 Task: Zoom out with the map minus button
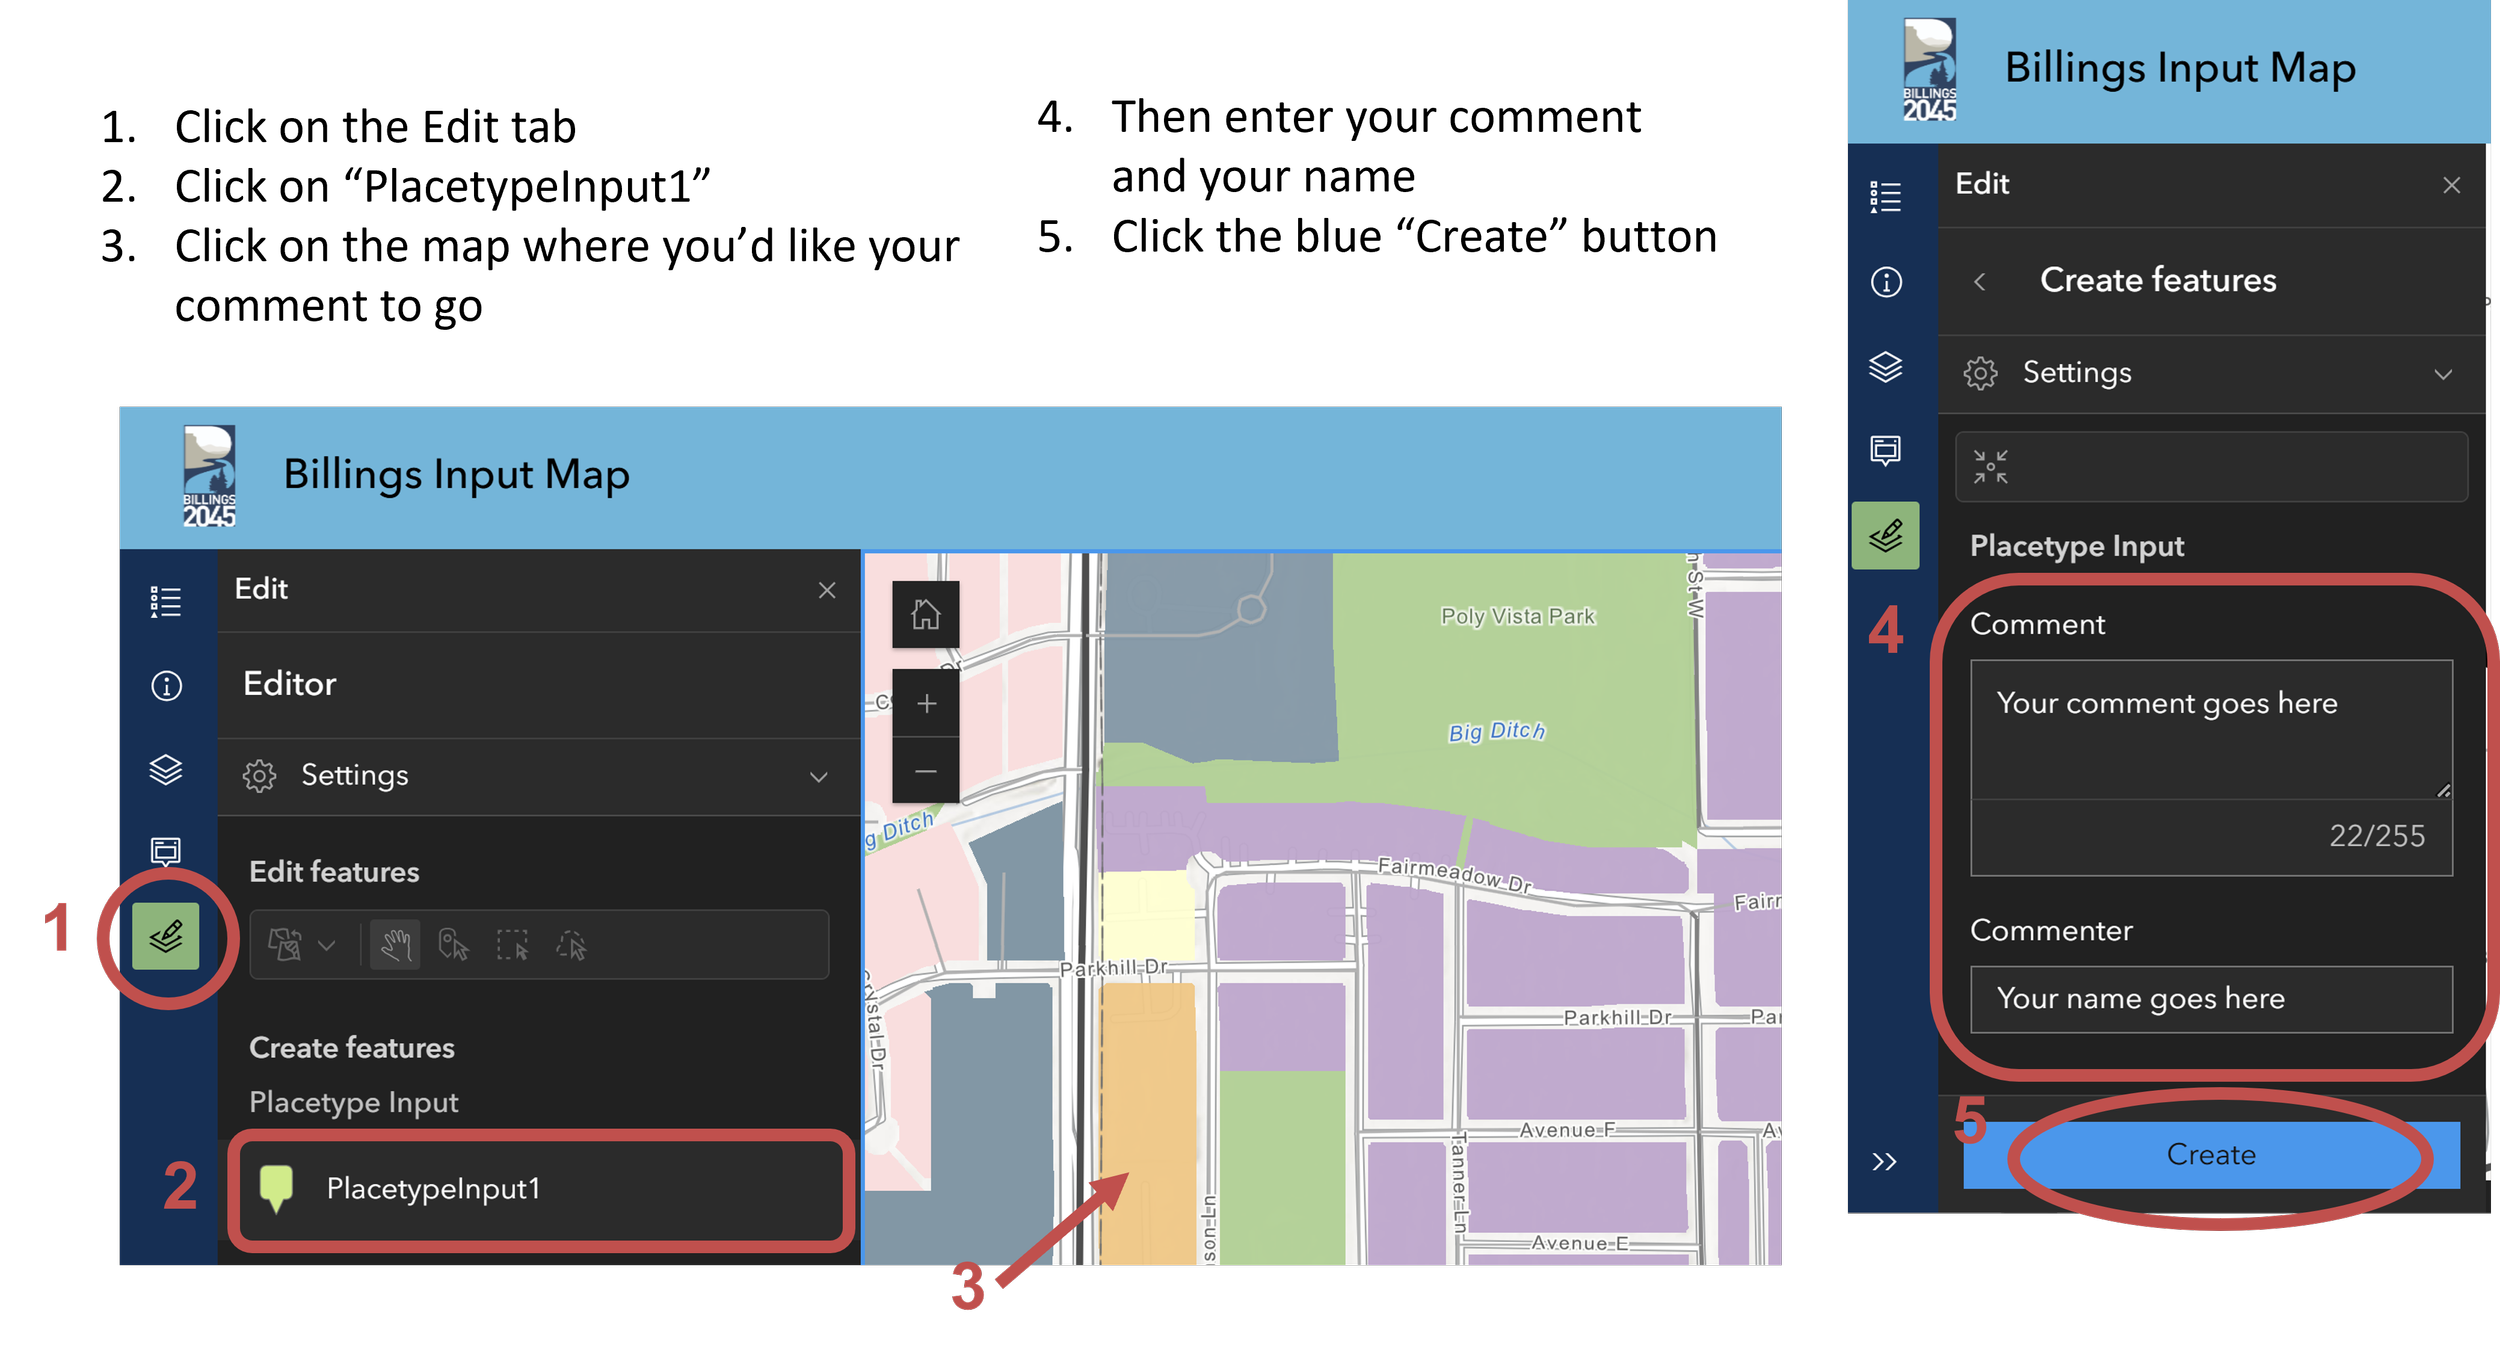click(x=925, y=771)
